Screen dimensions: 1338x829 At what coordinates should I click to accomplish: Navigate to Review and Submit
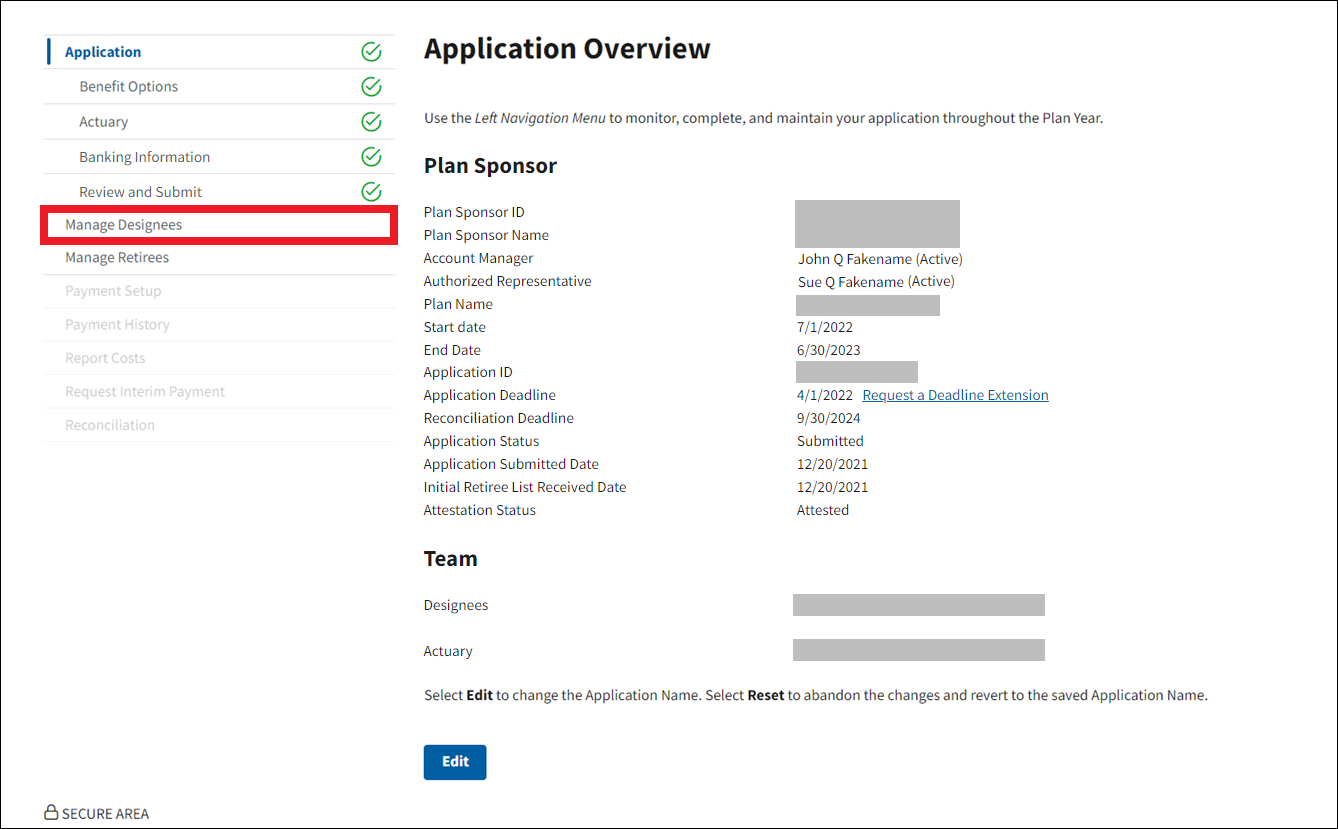click(141, 192)
